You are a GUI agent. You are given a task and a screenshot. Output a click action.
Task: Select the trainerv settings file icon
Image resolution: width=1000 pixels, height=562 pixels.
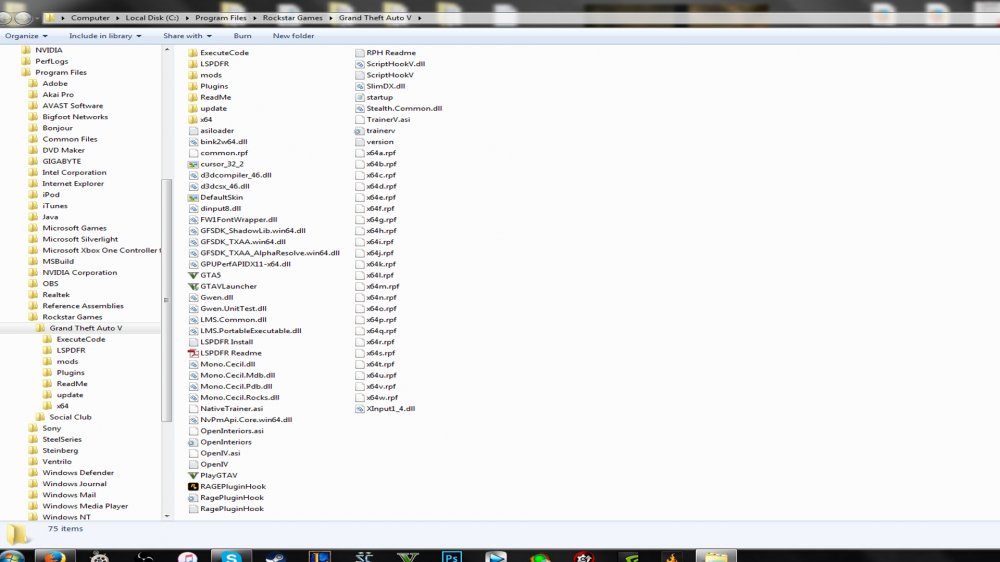pos(359,131)
